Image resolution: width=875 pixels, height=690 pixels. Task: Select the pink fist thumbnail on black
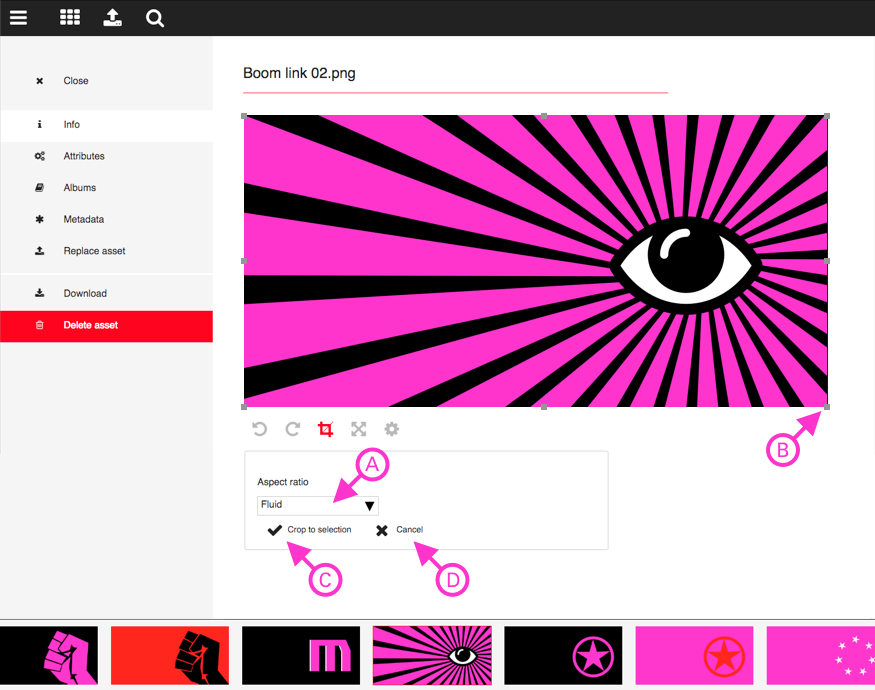(49, 655)
